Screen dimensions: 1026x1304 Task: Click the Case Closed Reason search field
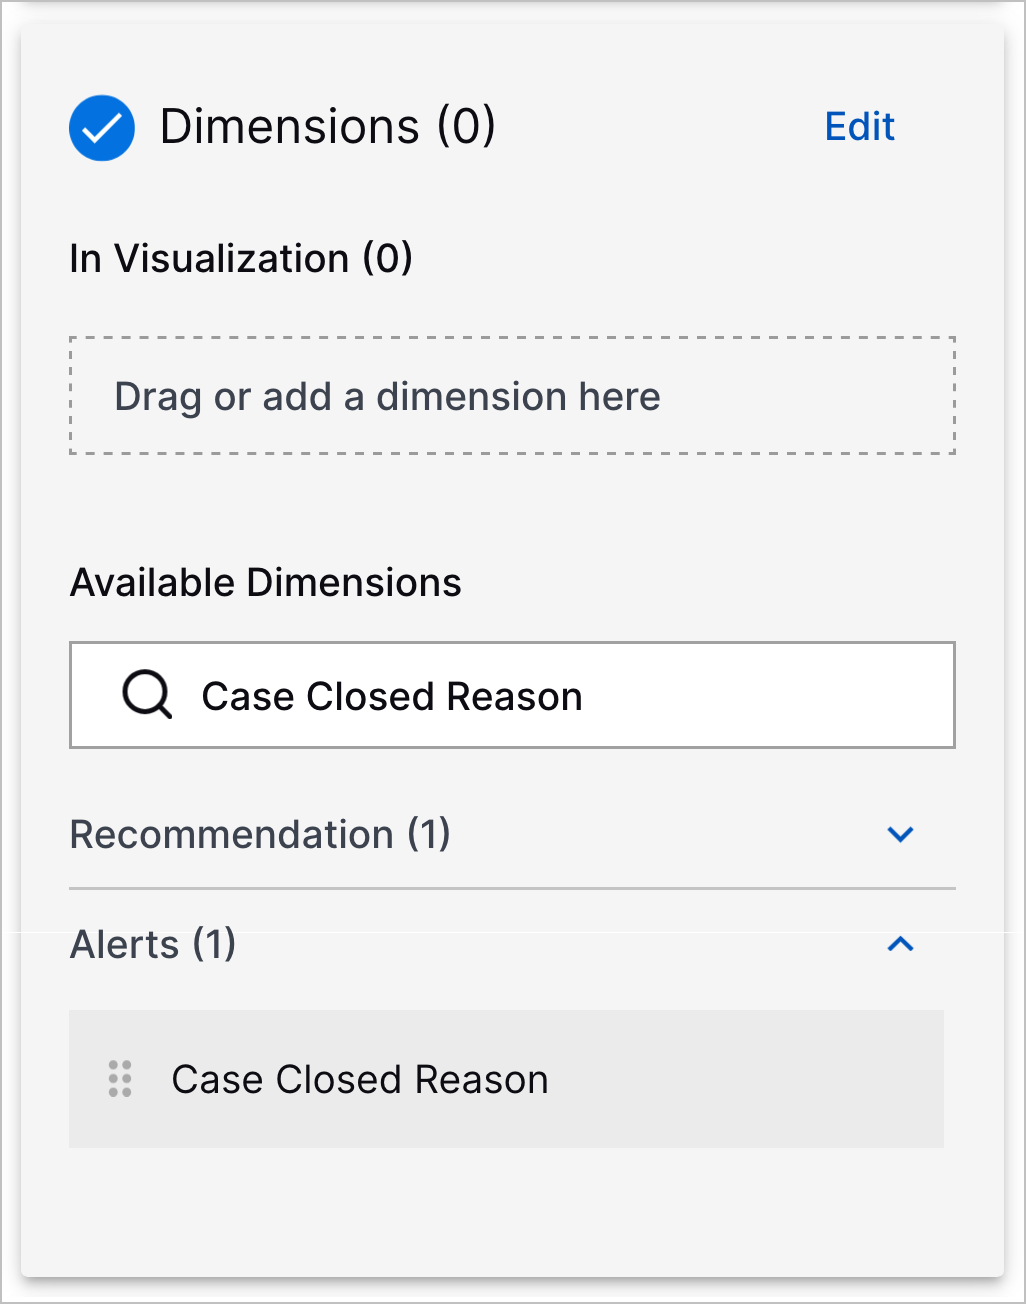point(512,695)
